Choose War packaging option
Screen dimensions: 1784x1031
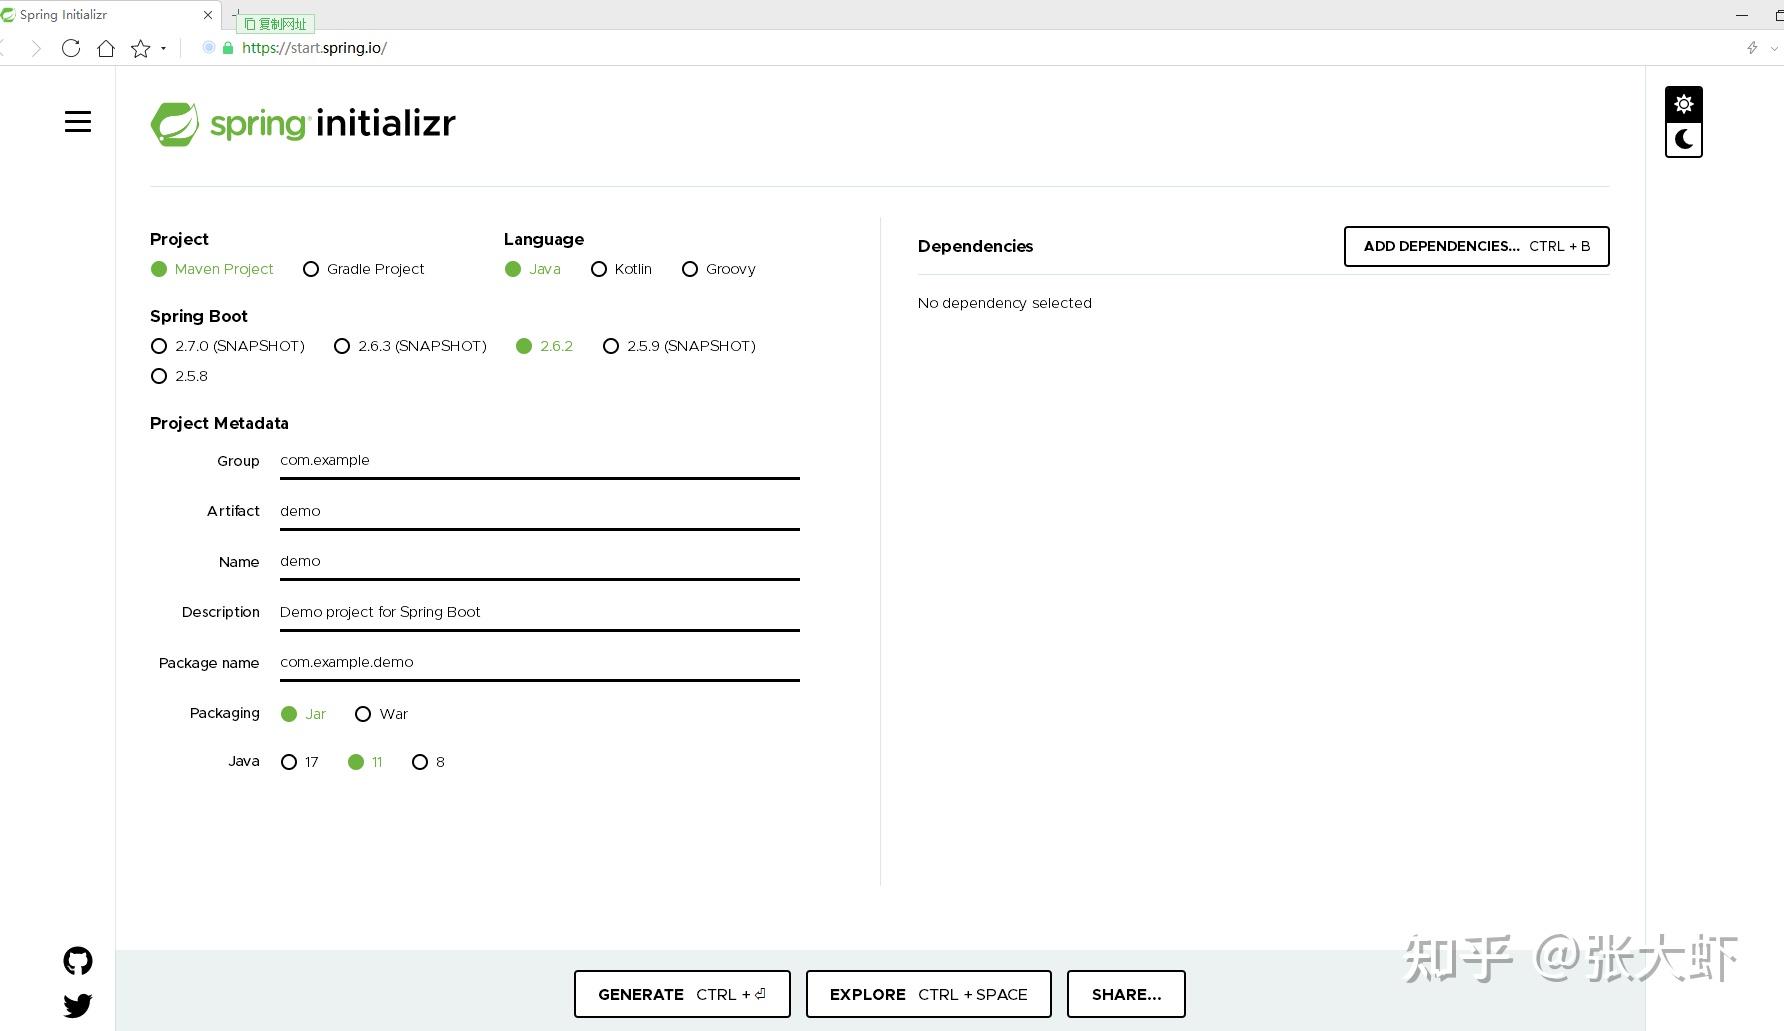[x=381, y=714]
